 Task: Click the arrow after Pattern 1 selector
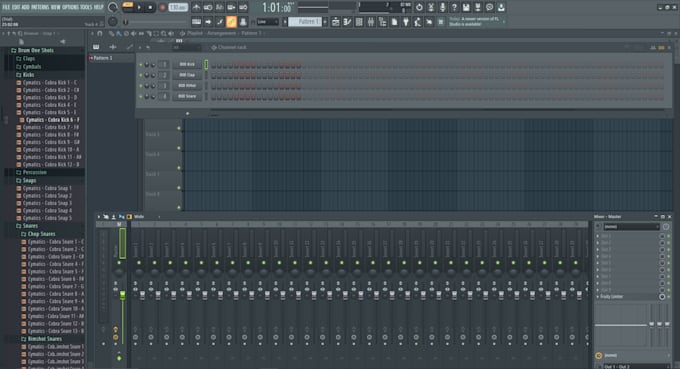(x=325, y=22)
